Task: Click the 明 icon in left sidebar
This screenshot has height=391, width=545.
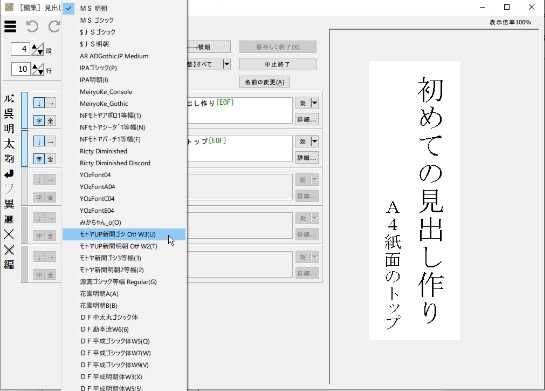Action: [9, 128]
